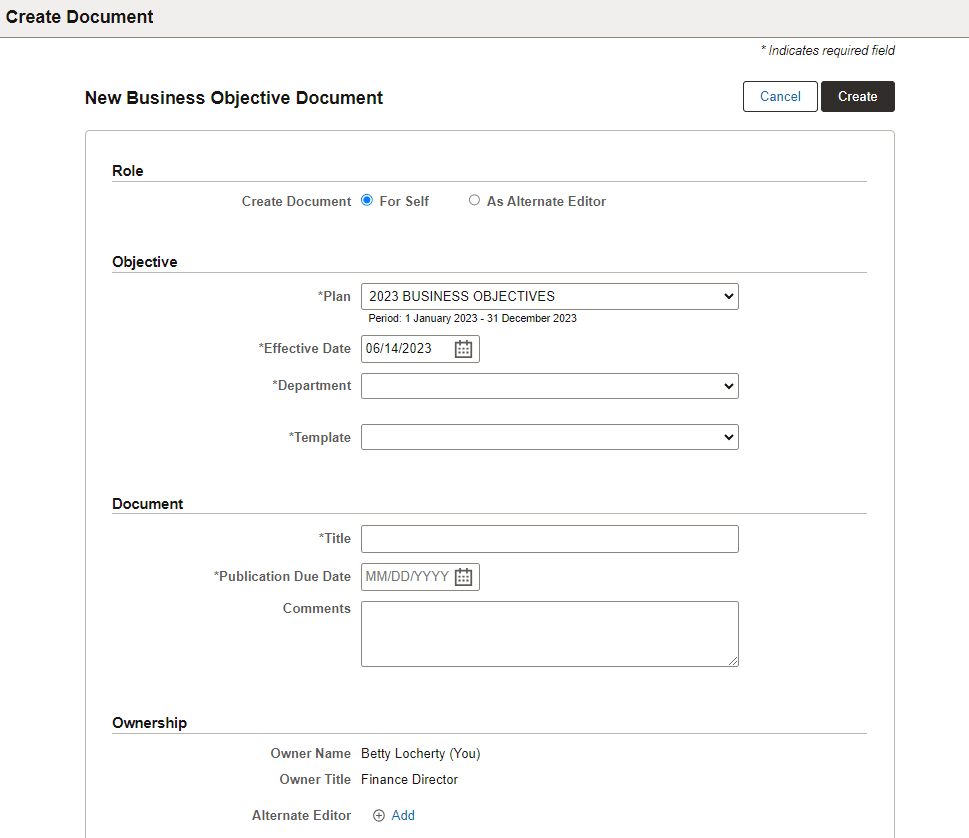
Task: Click the Create button
Action: pyautogui.click(x=857, y=96)
